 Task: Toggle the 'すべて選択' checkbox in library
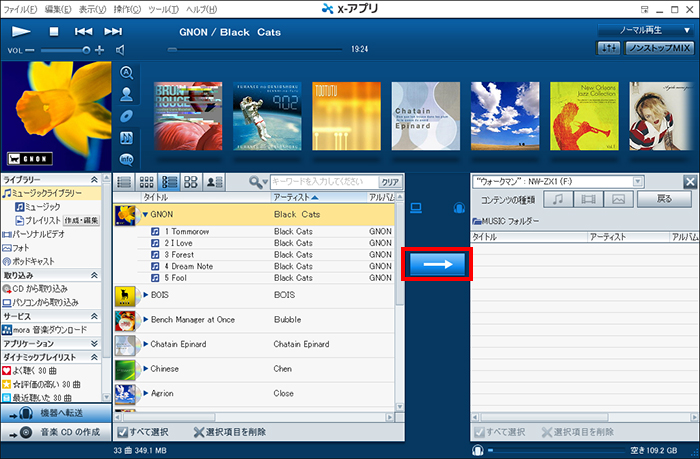click(122, 432)
